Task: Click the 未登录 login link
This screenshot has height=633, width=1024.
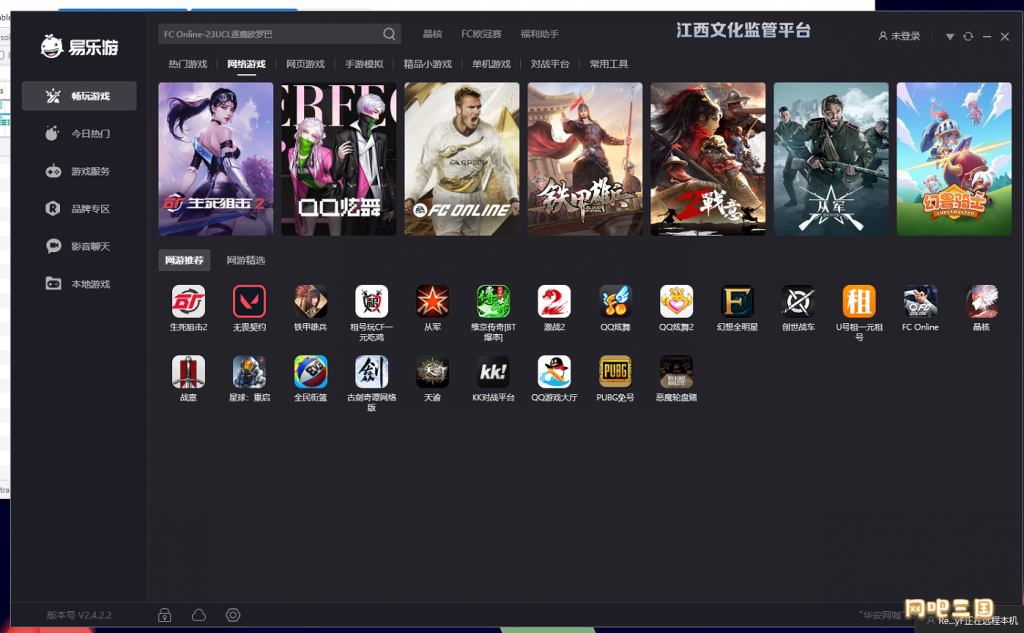Action: pyautogui.click(x=899, y=37)
